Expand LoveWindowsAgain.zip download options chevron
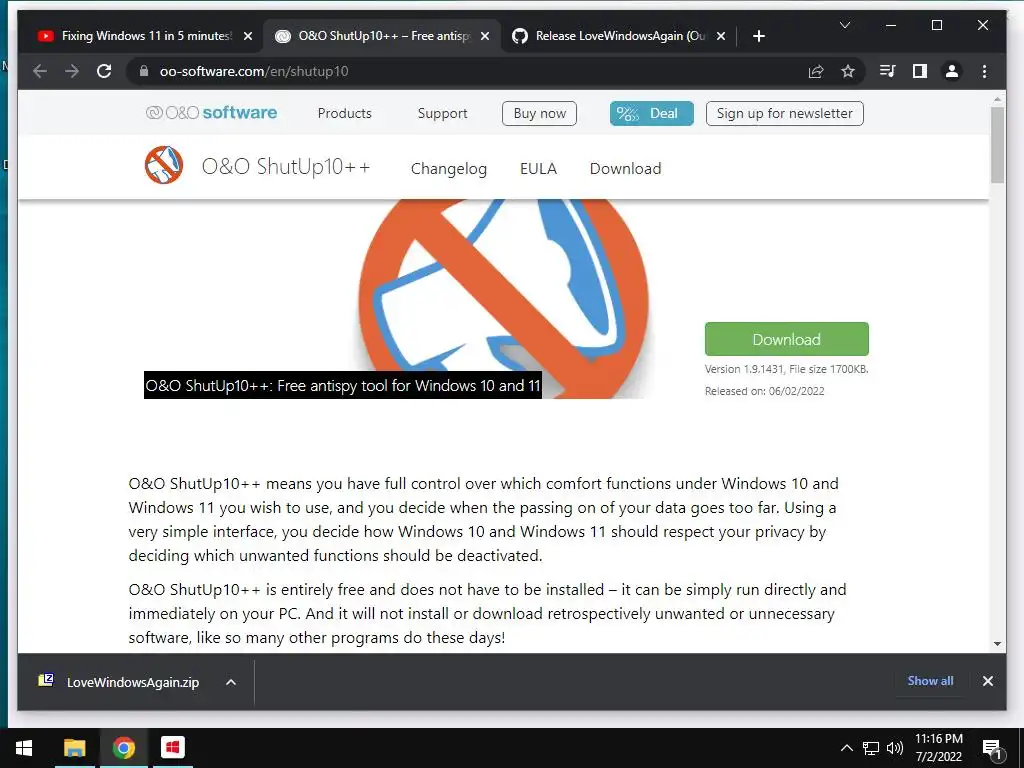Image resolution: width=1024 pixels, height=768 pixels. 231,682
